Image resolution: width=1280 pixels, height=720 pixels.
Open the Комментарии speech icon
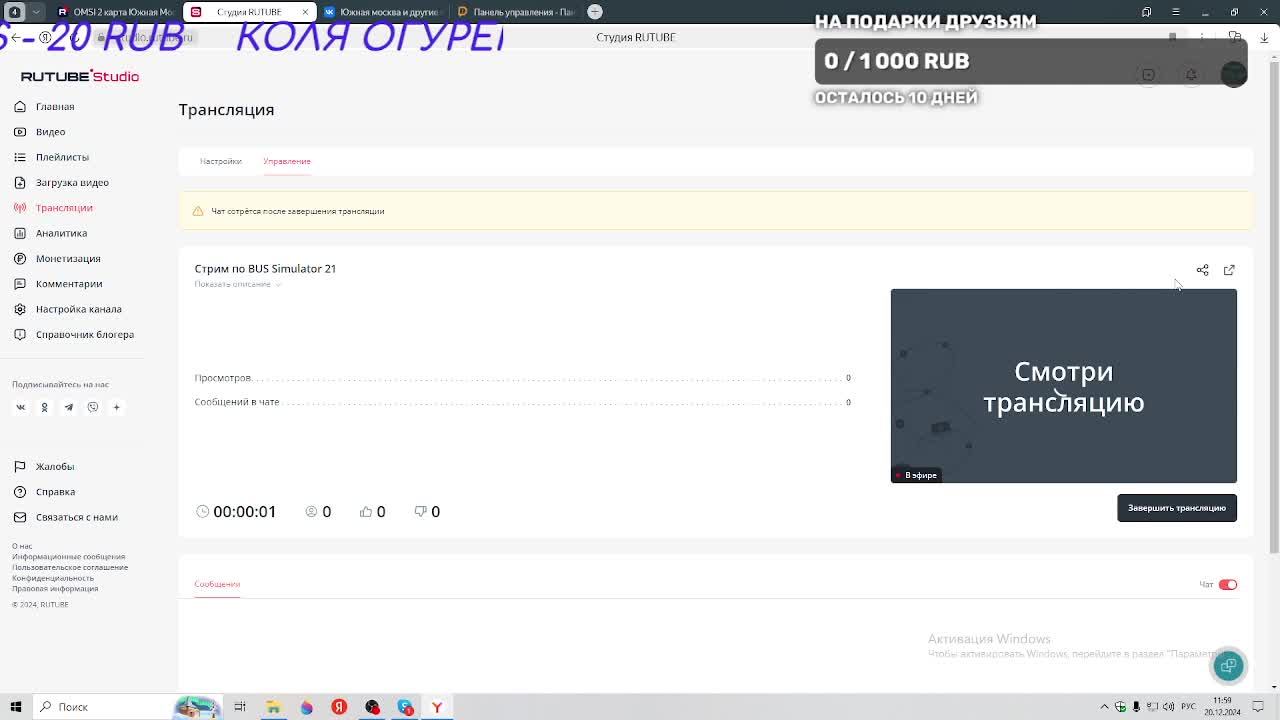tap(20, 284)
